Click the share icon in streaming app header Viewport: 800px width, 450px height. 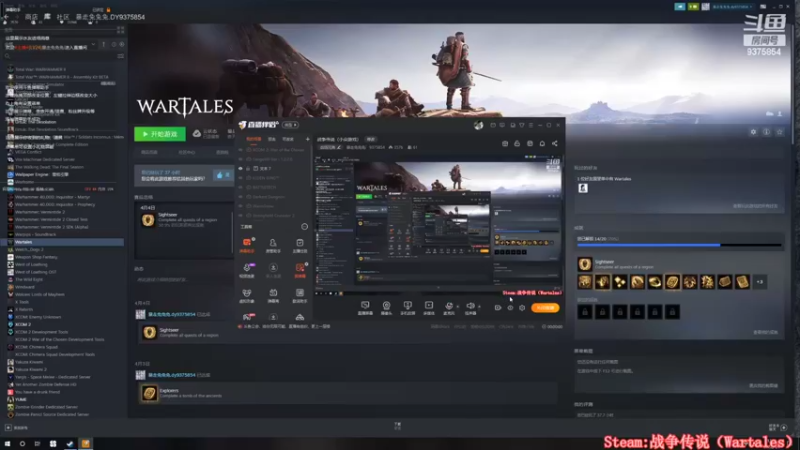point(555,143)
